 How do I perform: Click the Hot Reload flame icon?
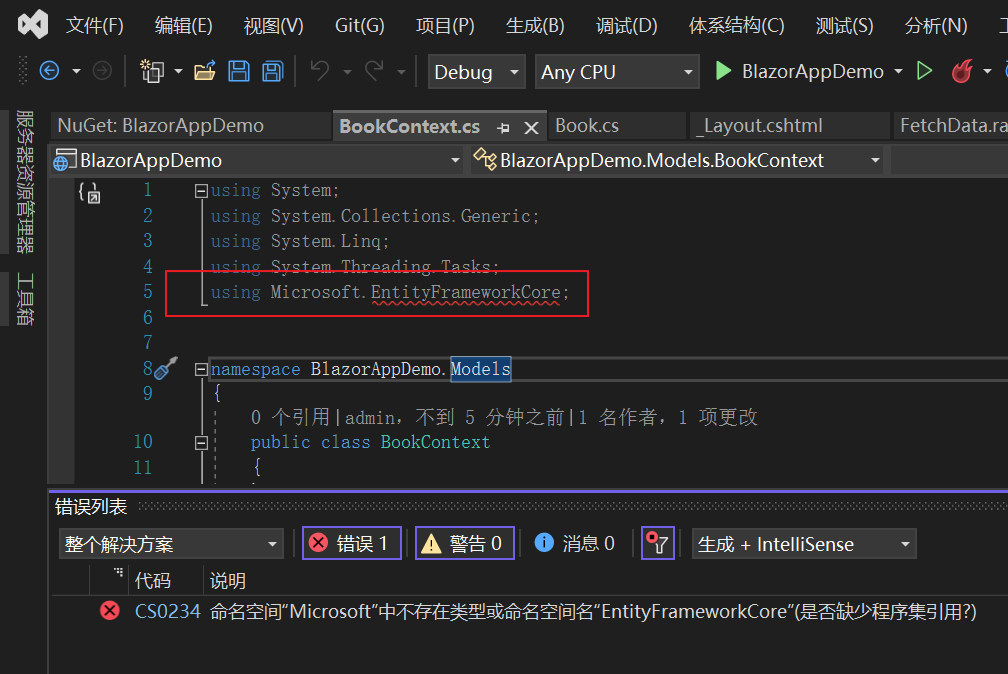coord(962,71)
